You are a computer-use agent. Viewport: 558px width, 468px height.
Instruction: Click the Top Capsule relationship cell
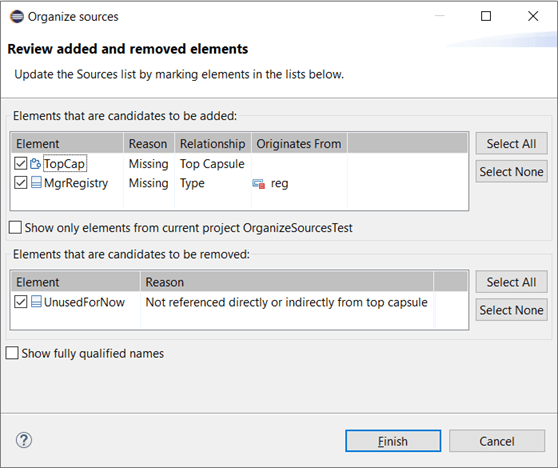pyautogui.click(x=212, y=164)
